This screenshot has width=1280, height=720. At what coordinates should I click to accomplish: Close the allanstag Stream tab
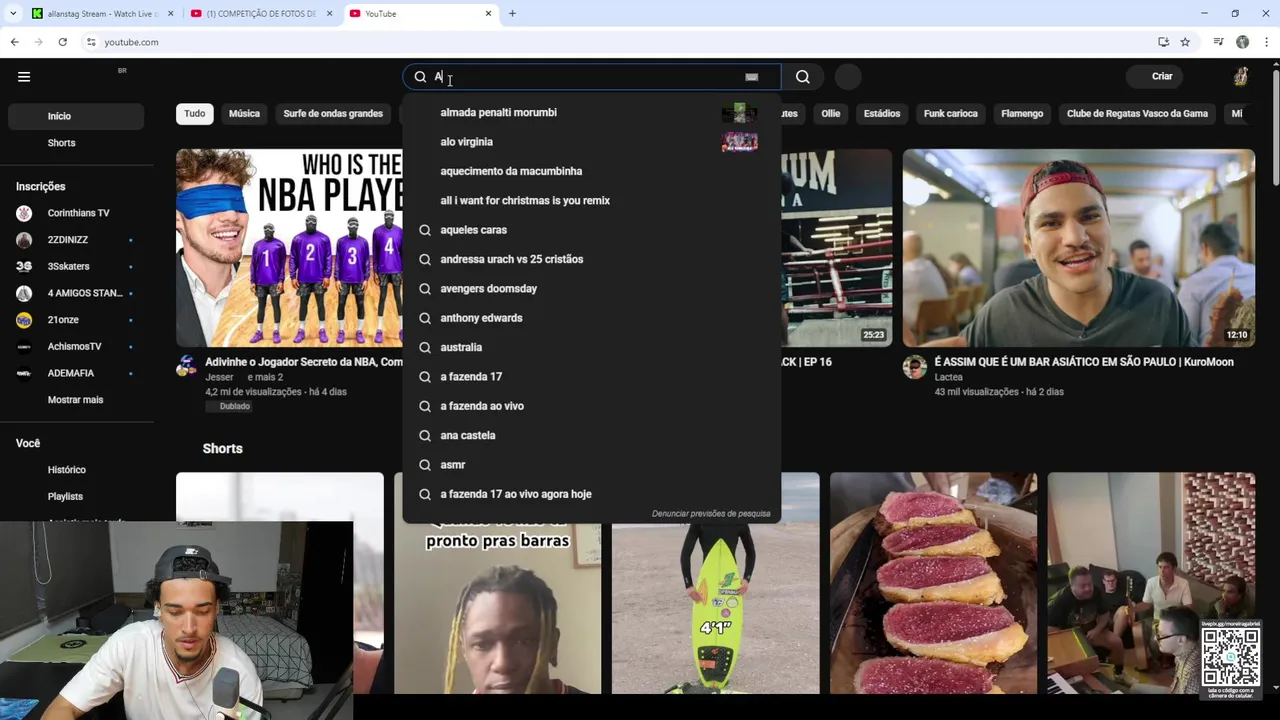[x=170, y=14]
